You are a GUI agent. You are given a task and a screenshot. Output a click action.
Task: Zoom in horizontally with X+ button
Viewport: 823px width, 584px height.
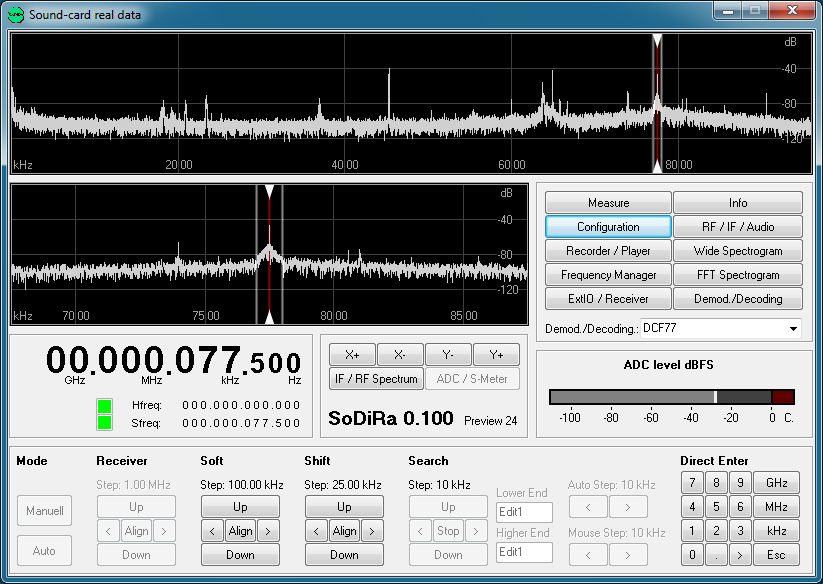tap(352, 355)
